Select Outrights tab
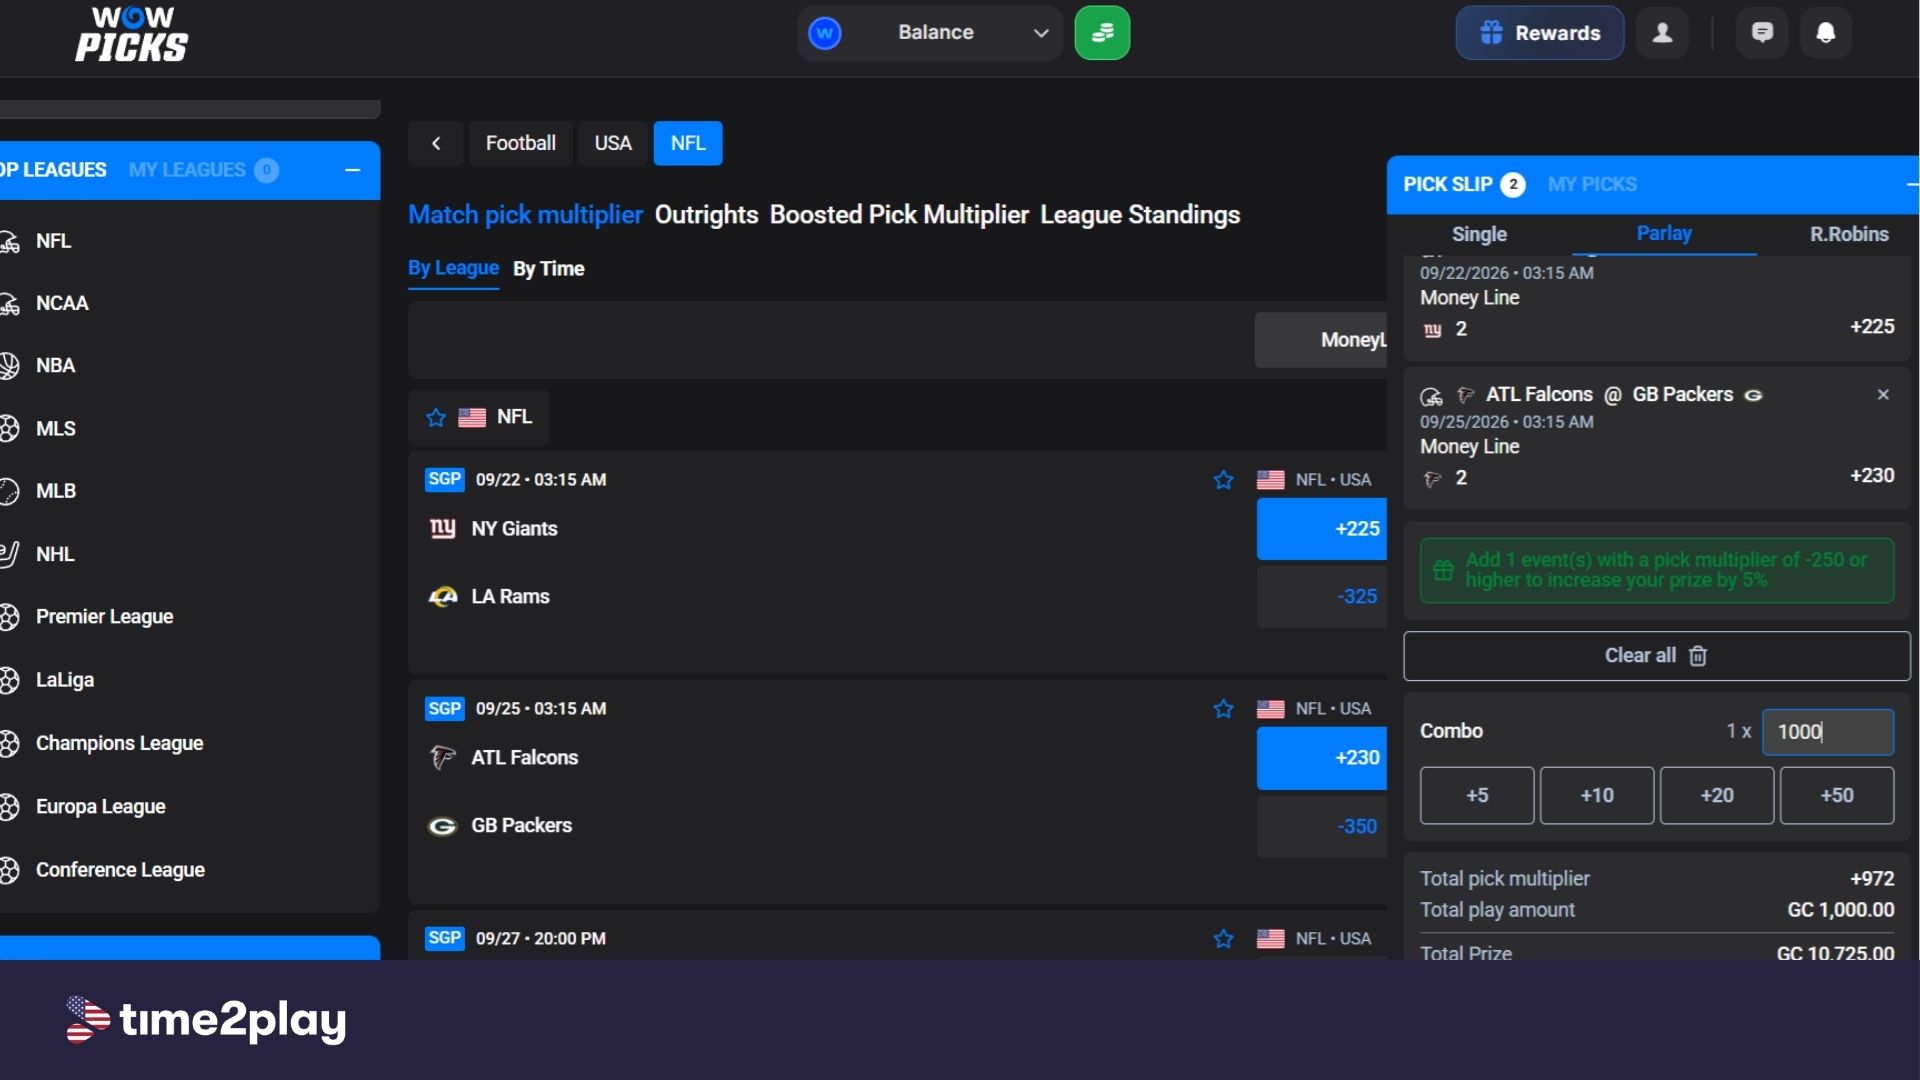Screen dimensions: 1920x1080 (x=706, y=215)
